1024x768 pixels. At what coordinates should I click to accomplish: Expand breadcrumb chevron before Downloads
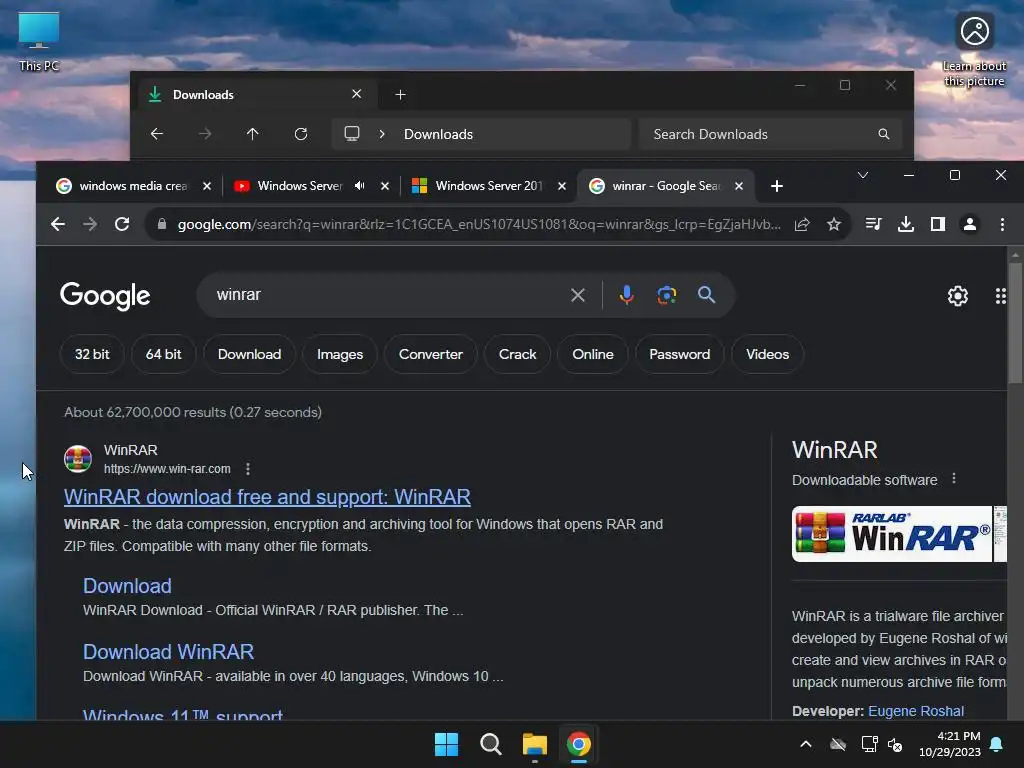tap(382, 134)
